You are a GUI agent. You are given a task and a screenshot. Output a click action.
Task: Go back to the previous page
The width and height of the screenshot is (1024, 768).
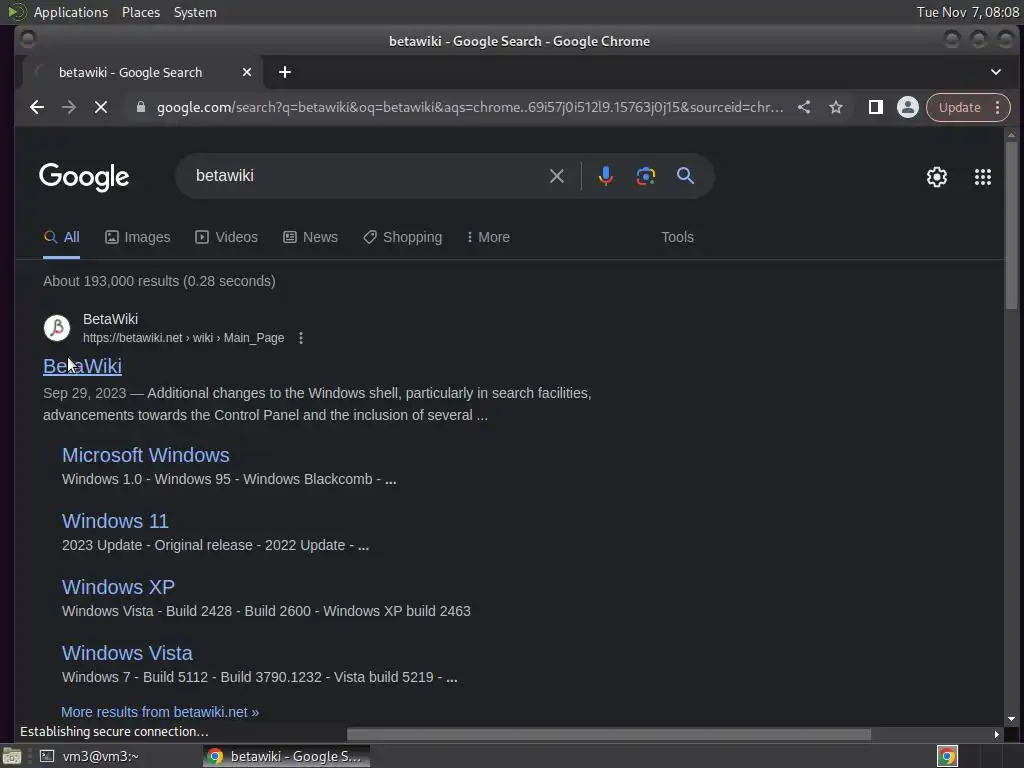37,107
